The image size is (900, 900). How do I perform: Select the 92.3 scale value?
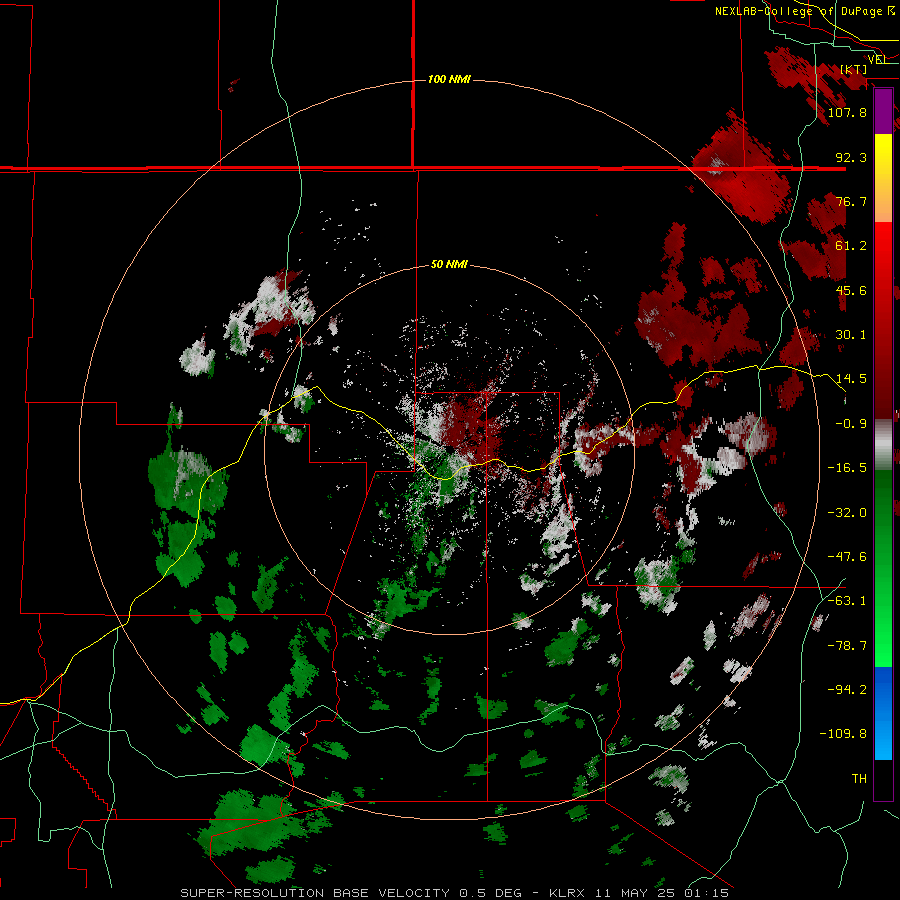click(x=851, y=157)
